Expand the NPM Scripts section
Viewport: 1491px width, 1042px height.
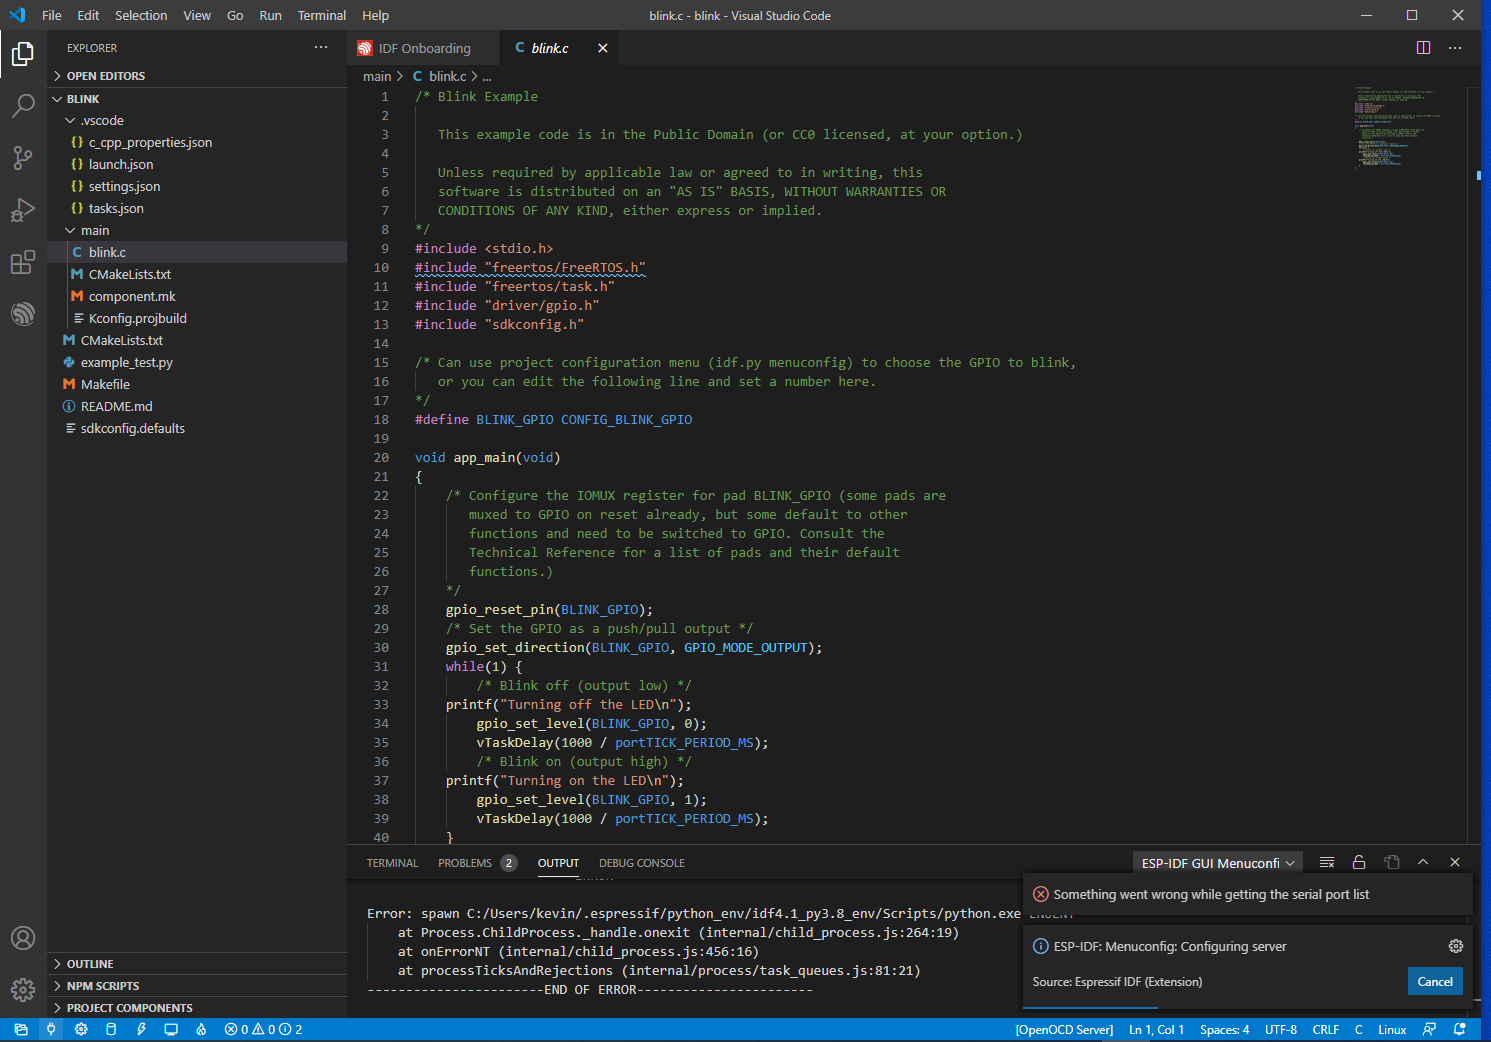[197, 986]
